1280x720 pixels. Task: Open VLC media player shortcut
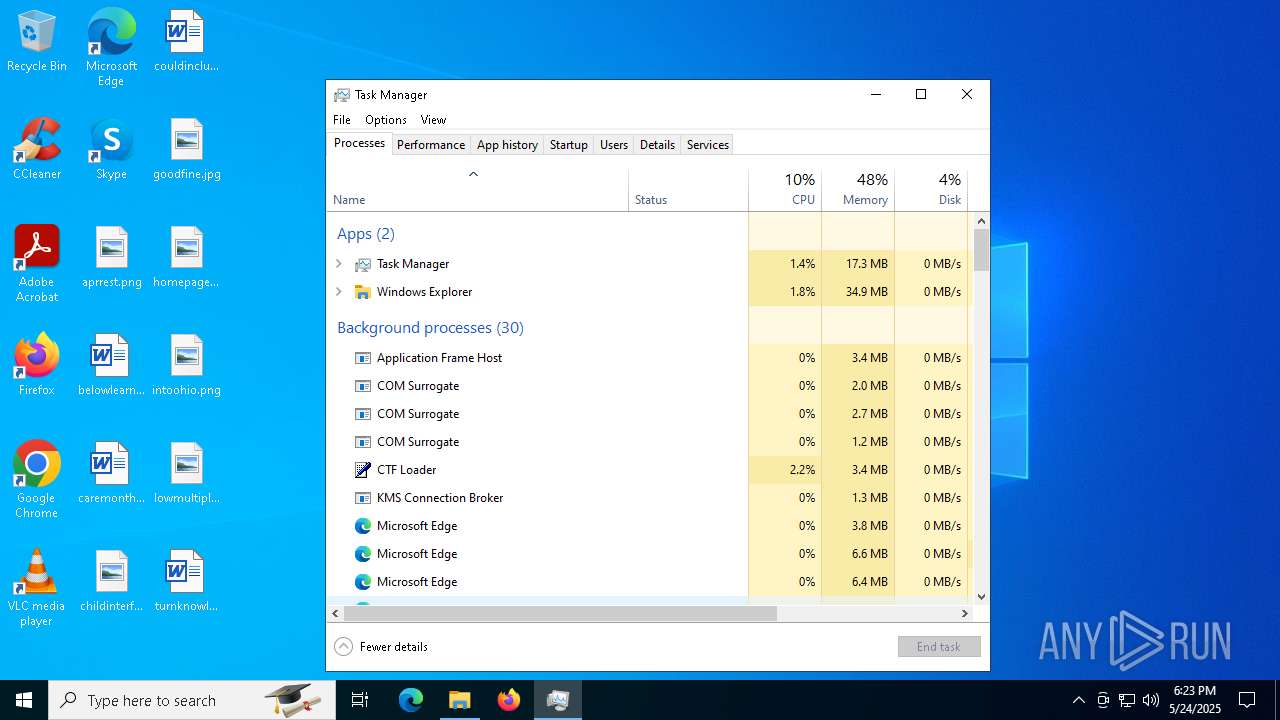point(37,588)
